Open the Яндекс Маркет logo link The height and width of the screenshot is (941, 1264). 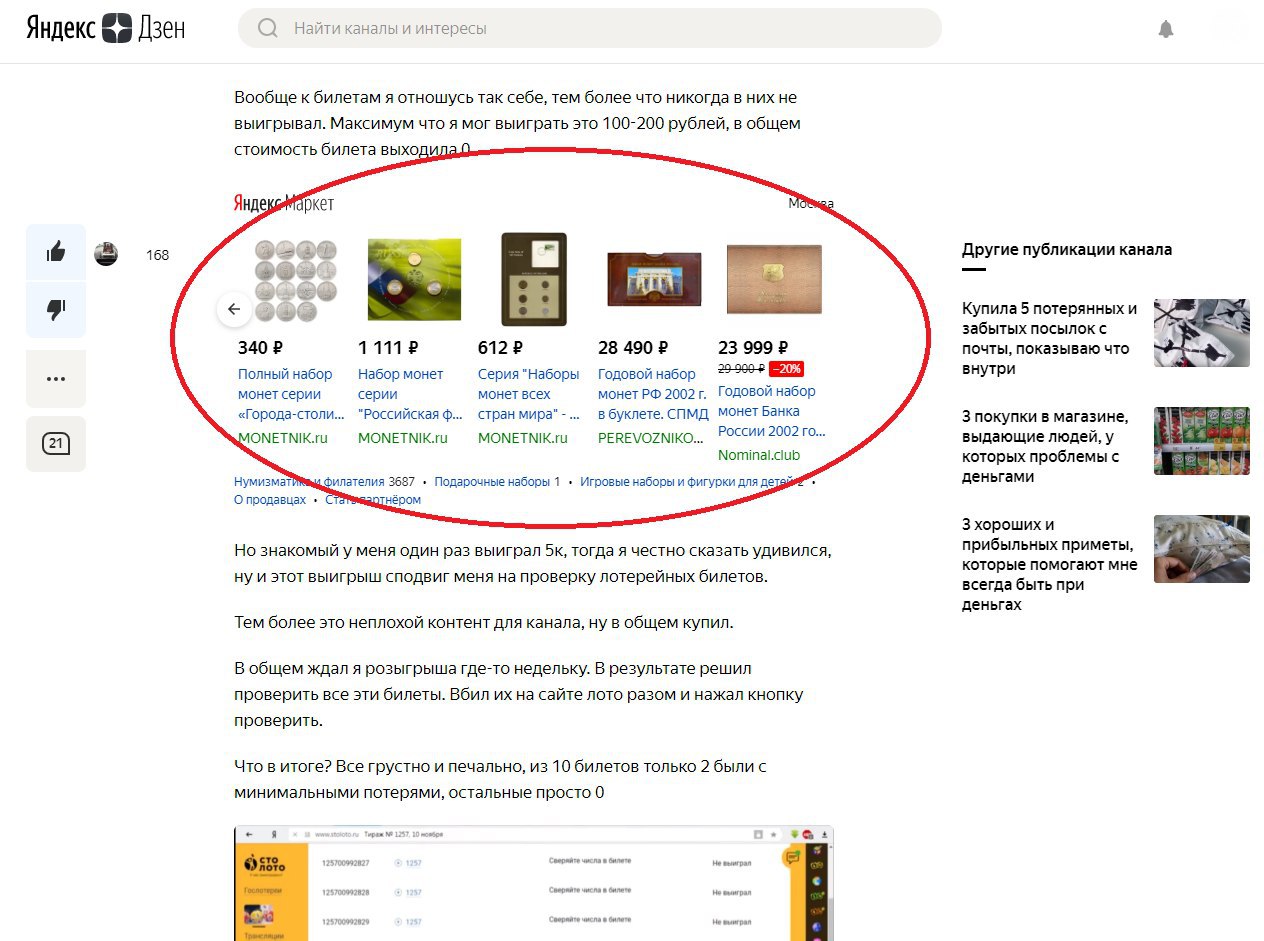284,204
